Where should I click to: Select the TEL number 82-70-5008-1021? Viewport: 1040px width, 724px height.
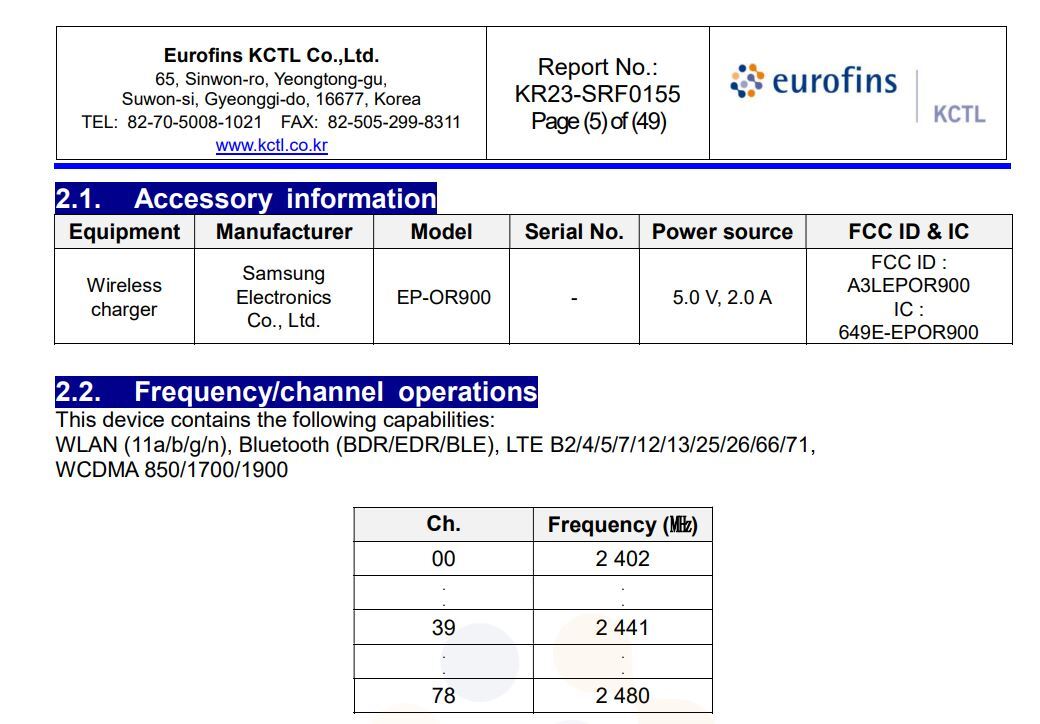(x=194, y=122)
